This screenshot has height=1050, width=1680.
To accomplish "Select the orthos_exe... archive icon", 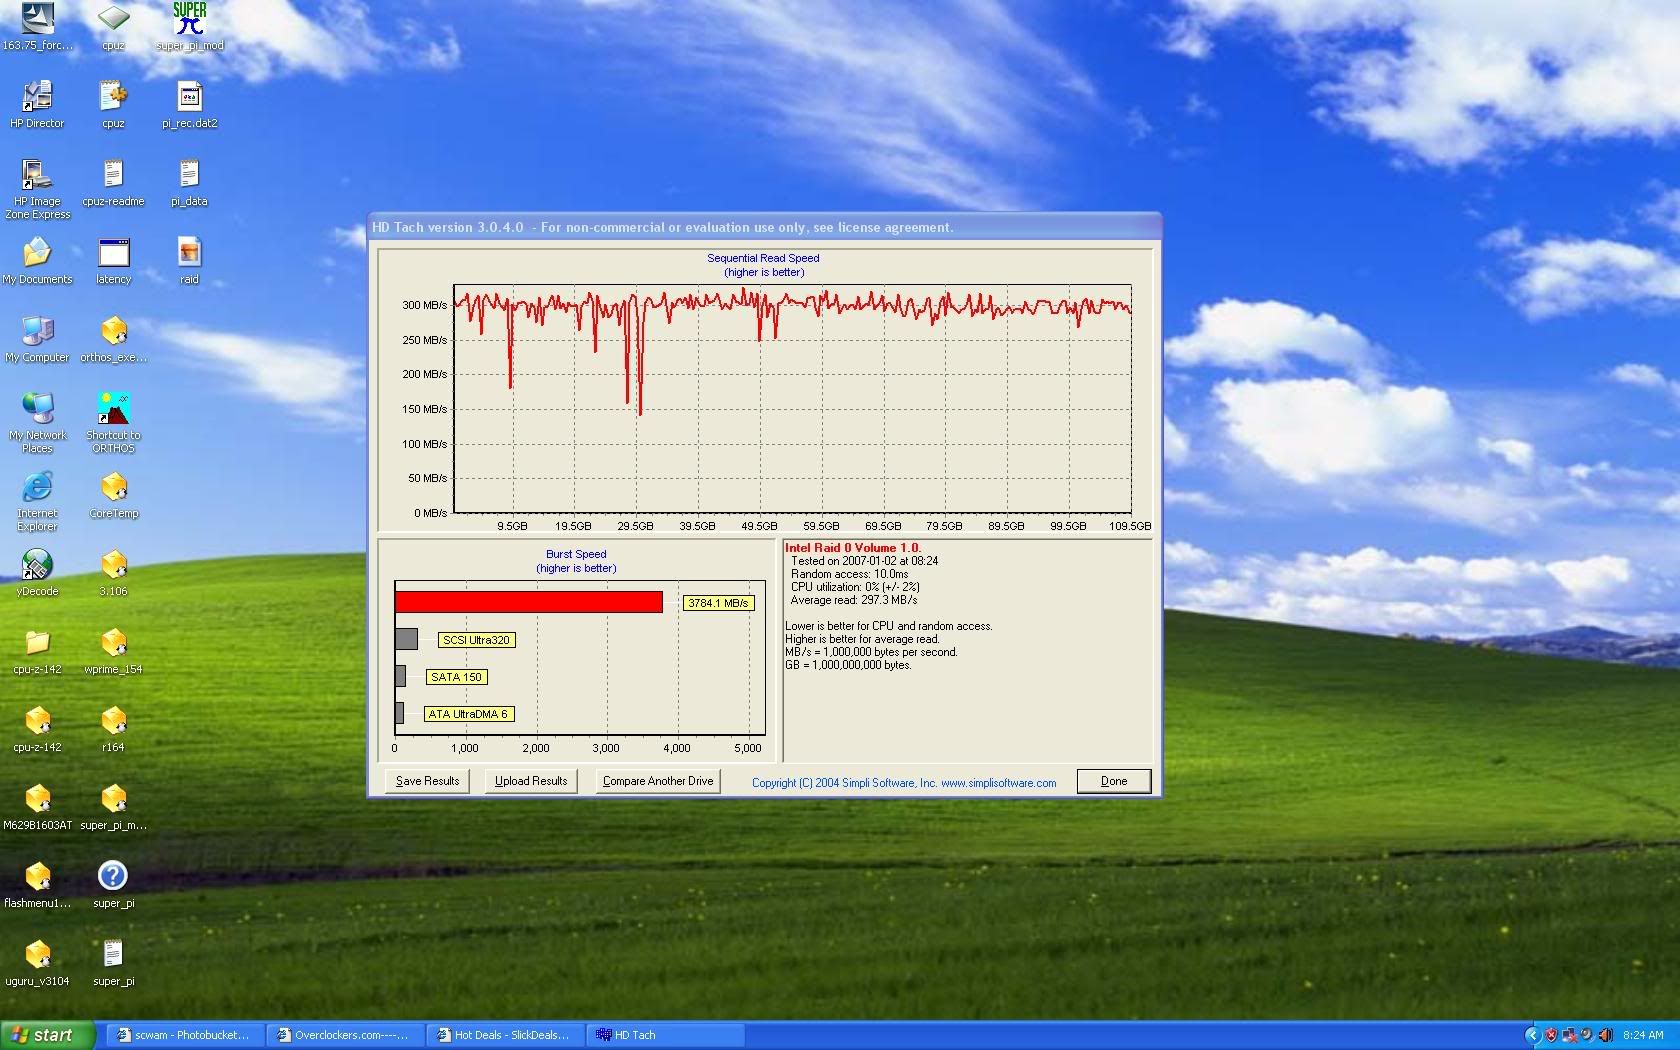I will point(113,338).
